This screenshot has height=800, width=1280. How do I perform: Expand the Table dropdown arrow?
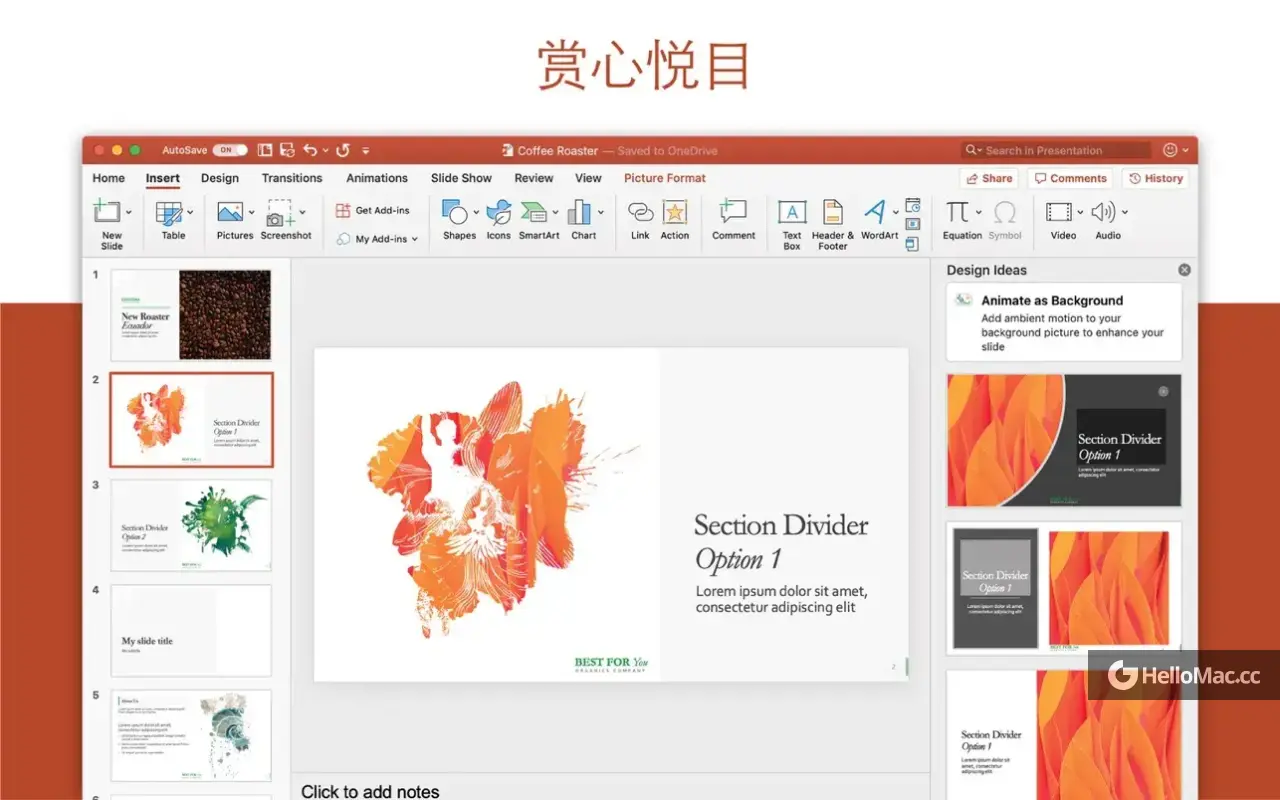tap(190, 212)
